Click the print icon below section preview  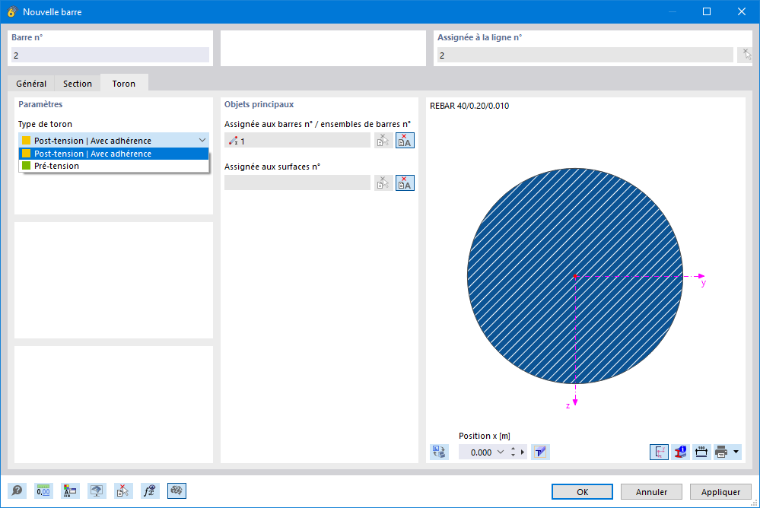pos(721,452)
